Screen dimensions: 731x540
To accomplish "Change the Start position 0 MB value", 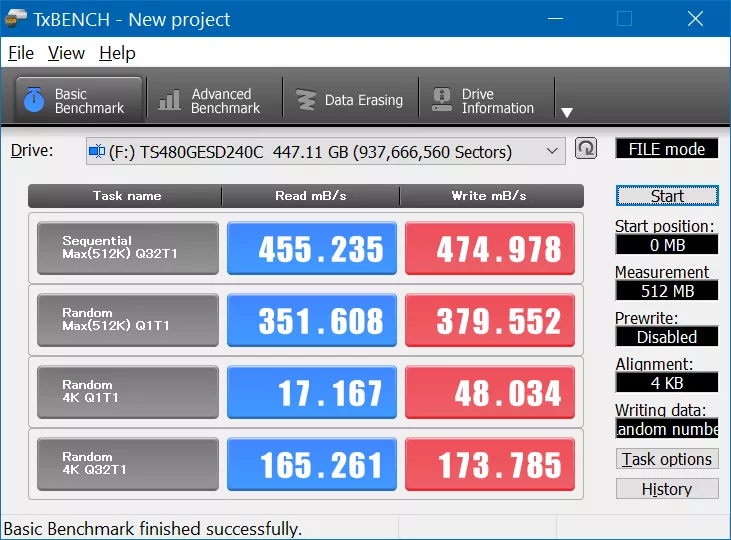I will click(667, 245).
